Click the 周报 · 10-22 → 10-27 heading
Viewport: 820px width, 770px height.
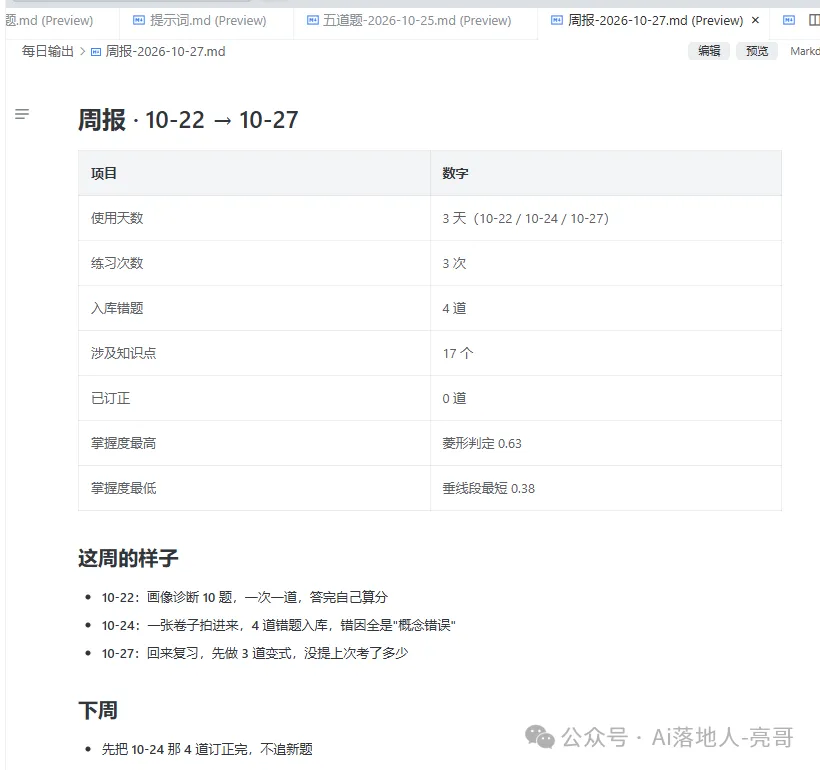coord(188,120)
